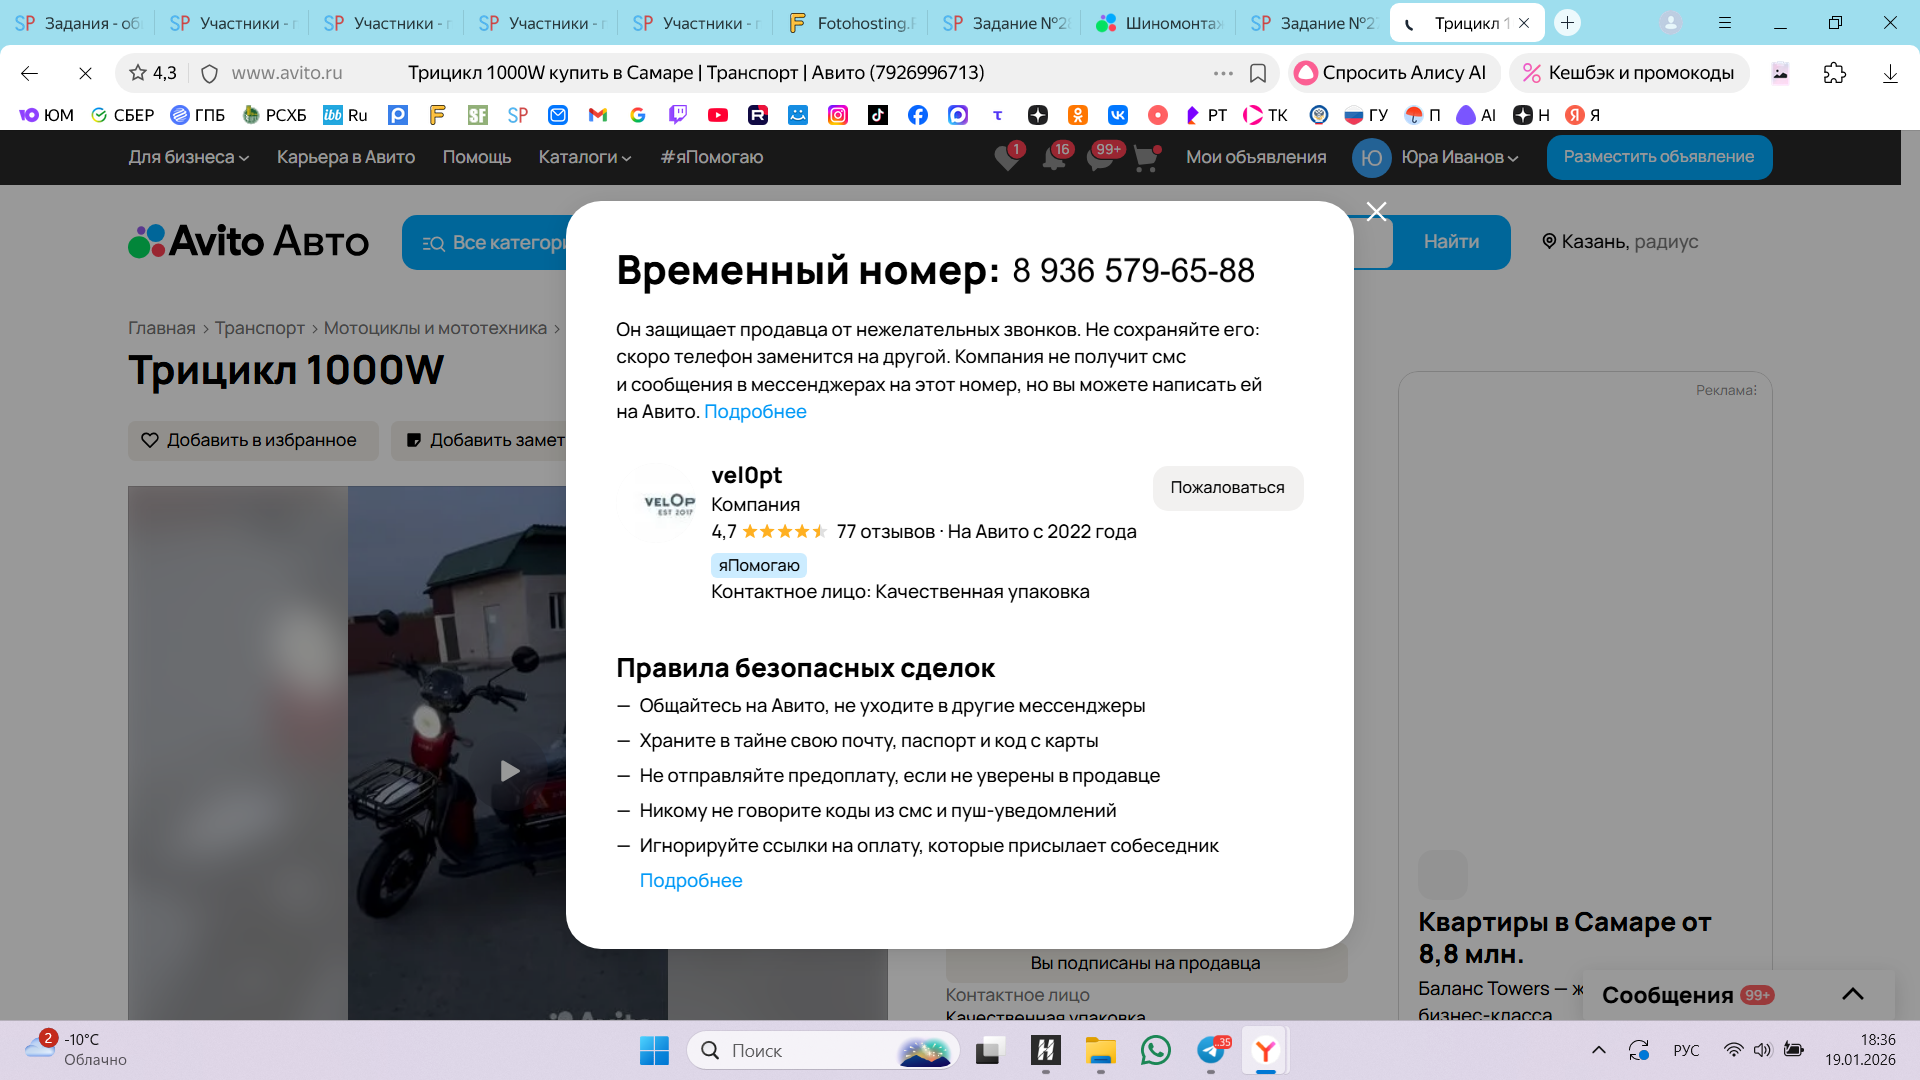Open notifications bell icon
The height and width of the screenshot is (1080, 1920).
pyautogui.click(x=1054, y=158)
